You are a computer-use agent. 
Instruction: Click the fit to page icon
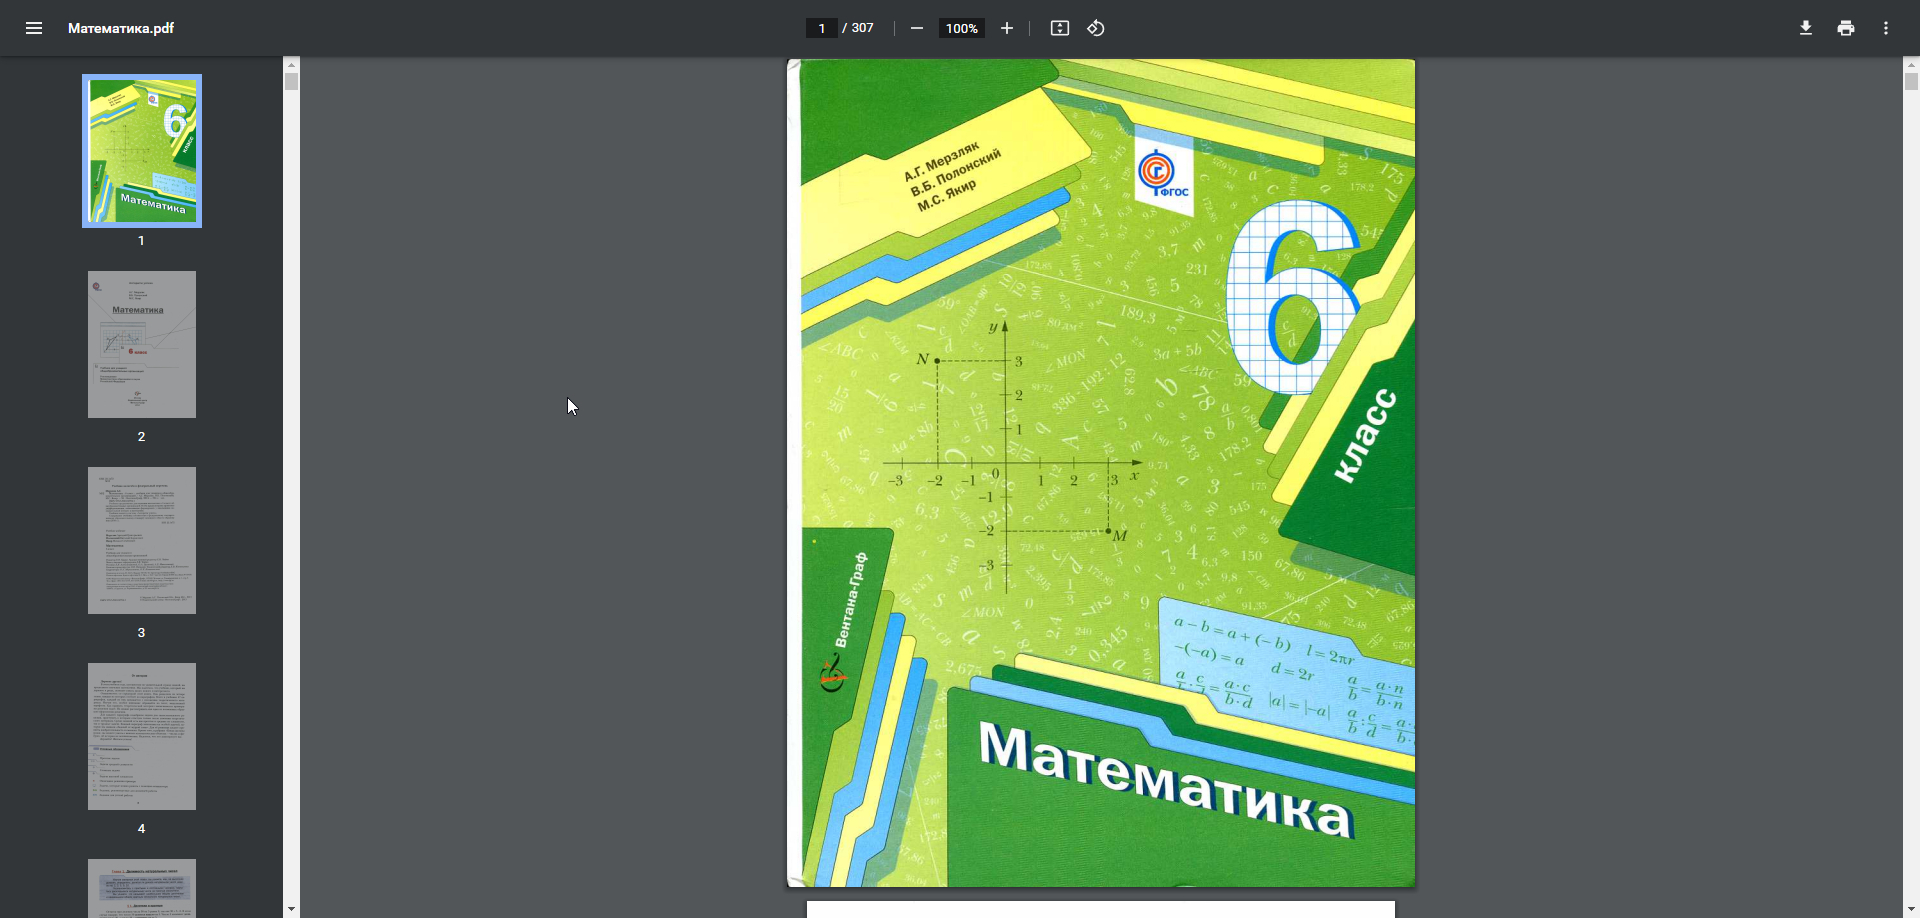click(x=1060, y=28)
